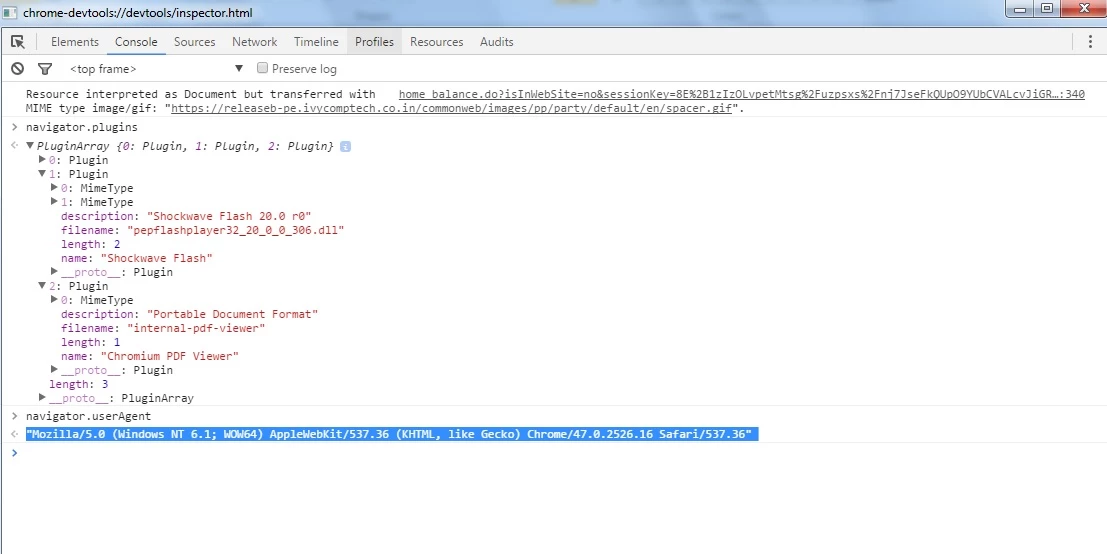Clear the console log icon
1107x554 pixels.
click(18, 68)
